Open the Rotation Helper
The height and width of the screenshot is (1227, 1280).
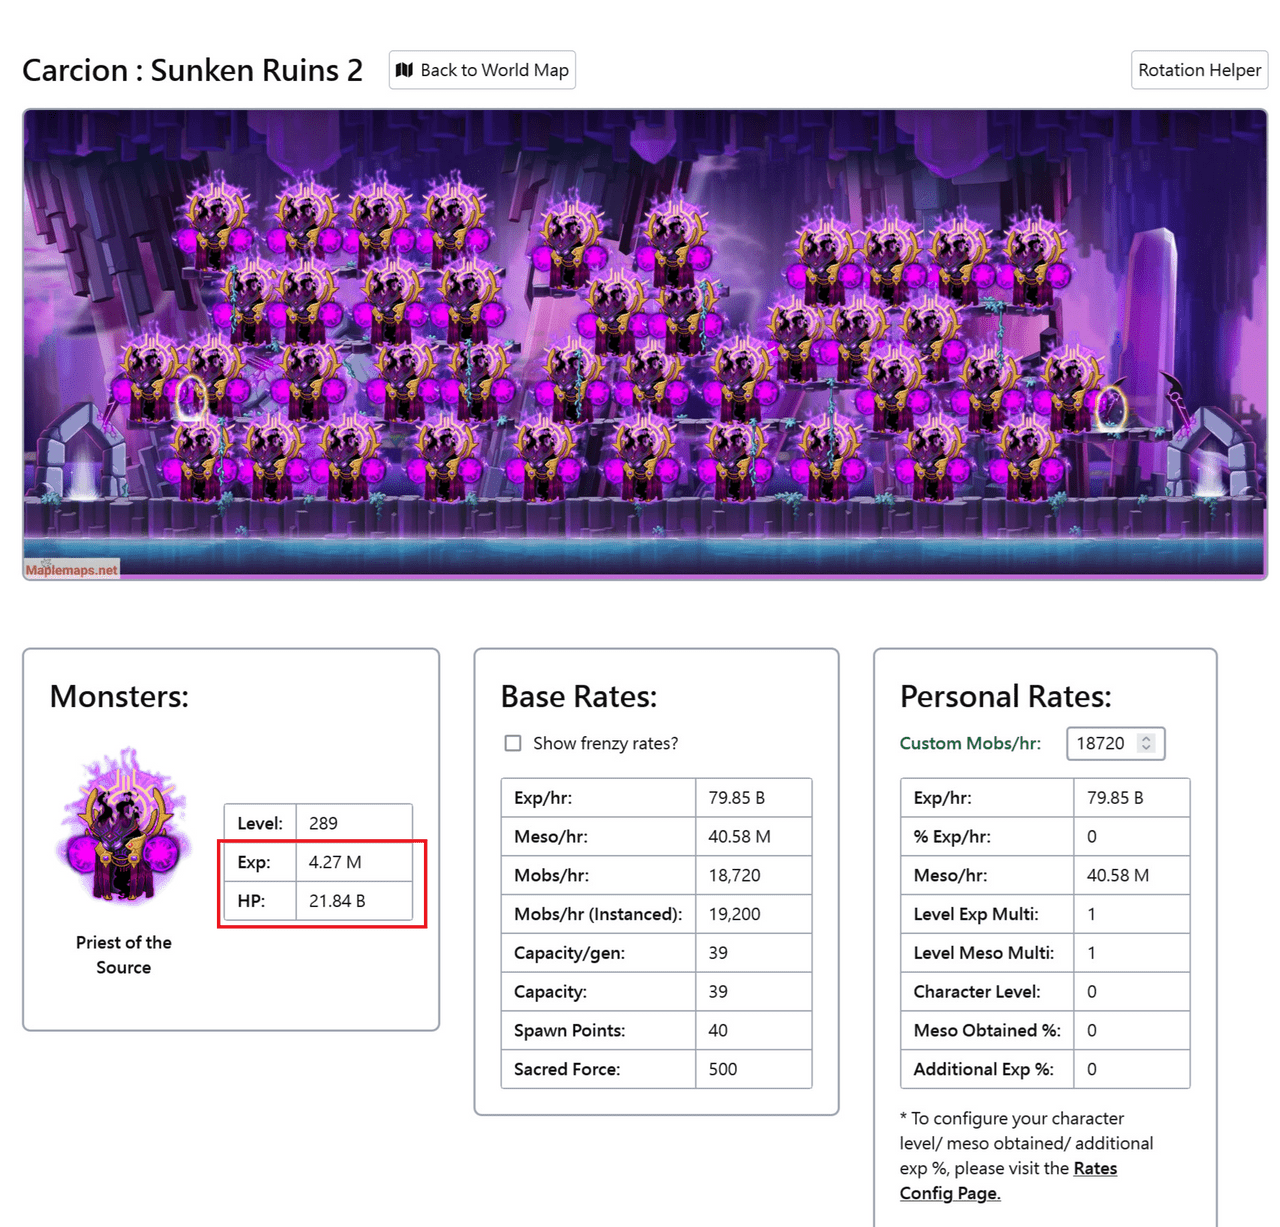coord(1199,70)
